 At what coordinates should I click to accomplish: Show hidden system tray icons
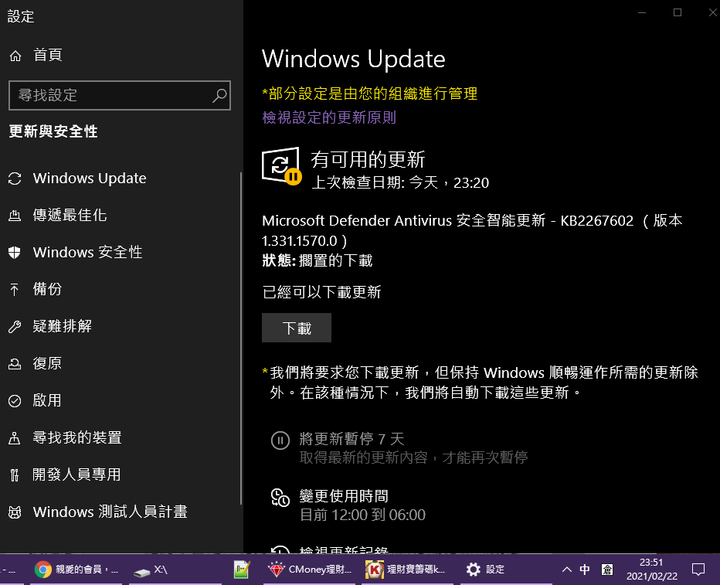tap(567, 570)
